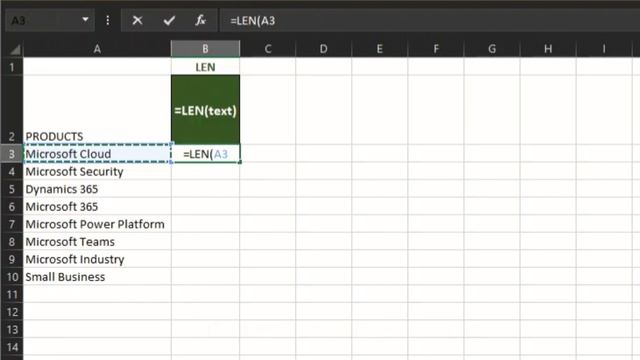The height and width of the screenshot is (360, 640).
Task: Select row 2 header
Action: 12,110
